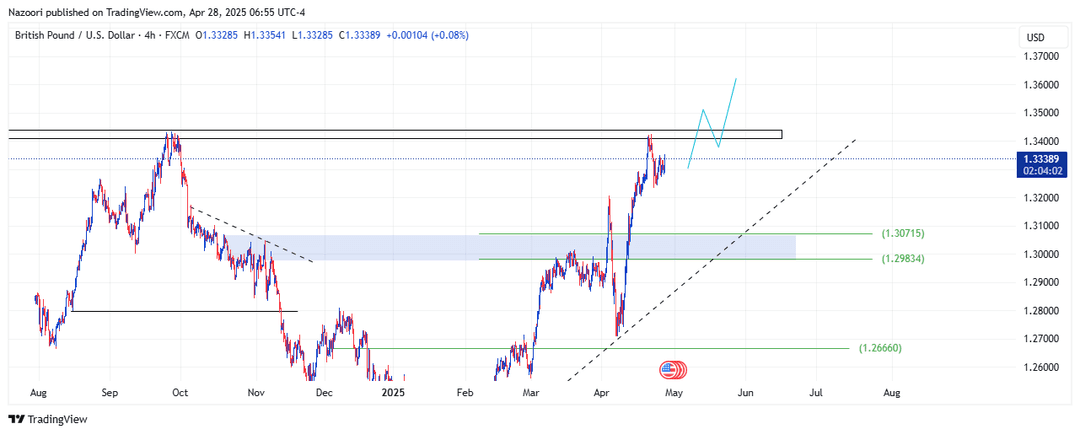Click the 1.37000 price axis label

pos(1039,56)
